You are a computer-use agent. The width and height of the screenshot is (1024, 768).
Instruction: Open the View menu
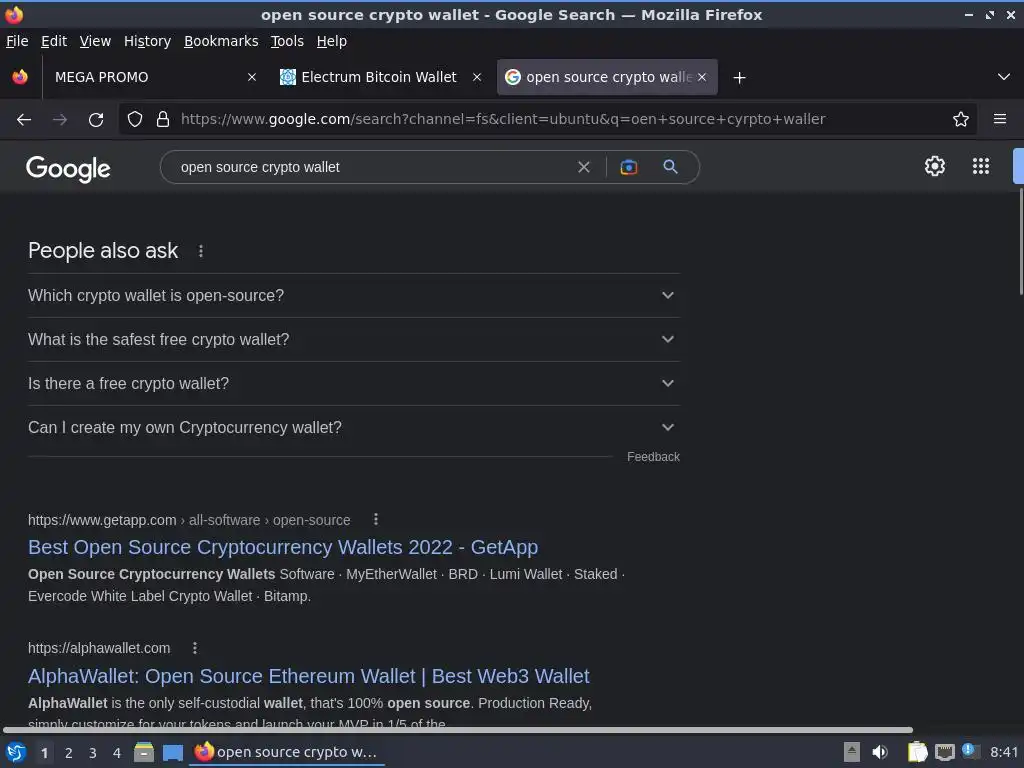95,41
